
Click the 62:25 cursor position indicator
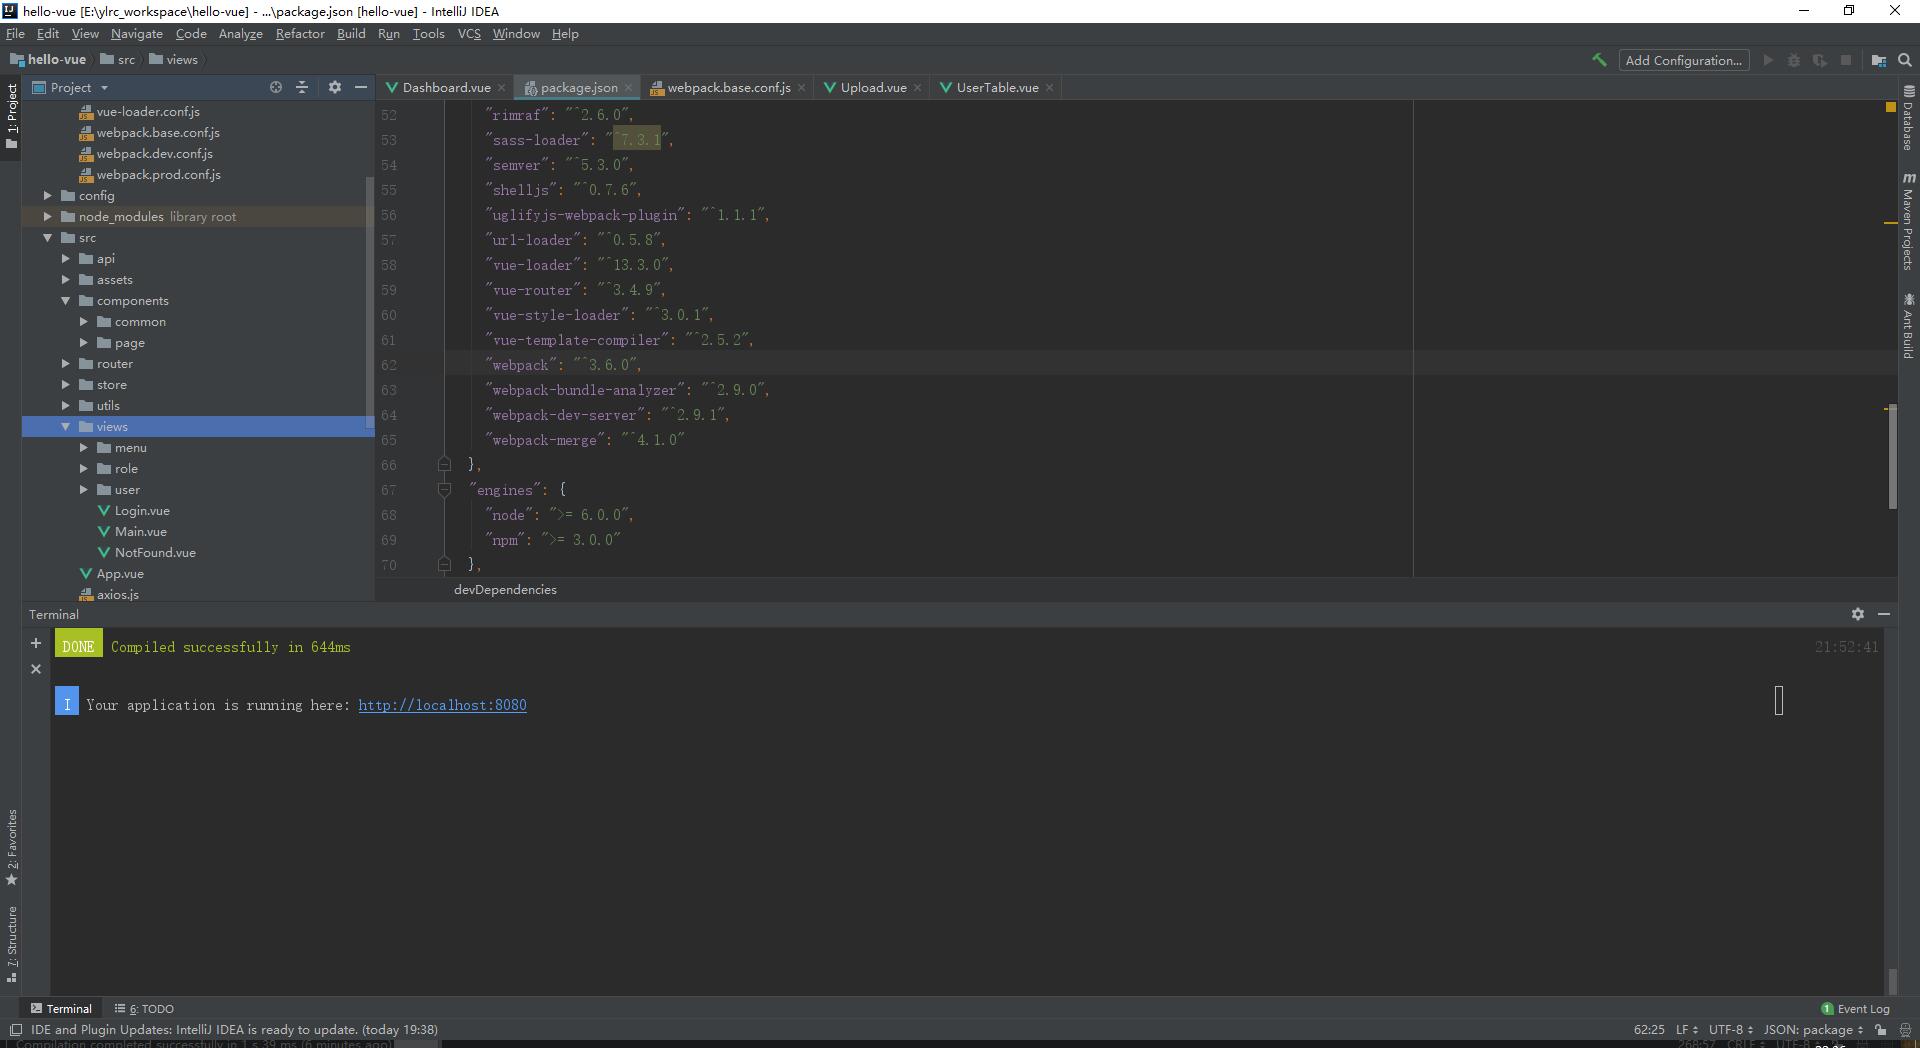[x=1649, y=1029]
